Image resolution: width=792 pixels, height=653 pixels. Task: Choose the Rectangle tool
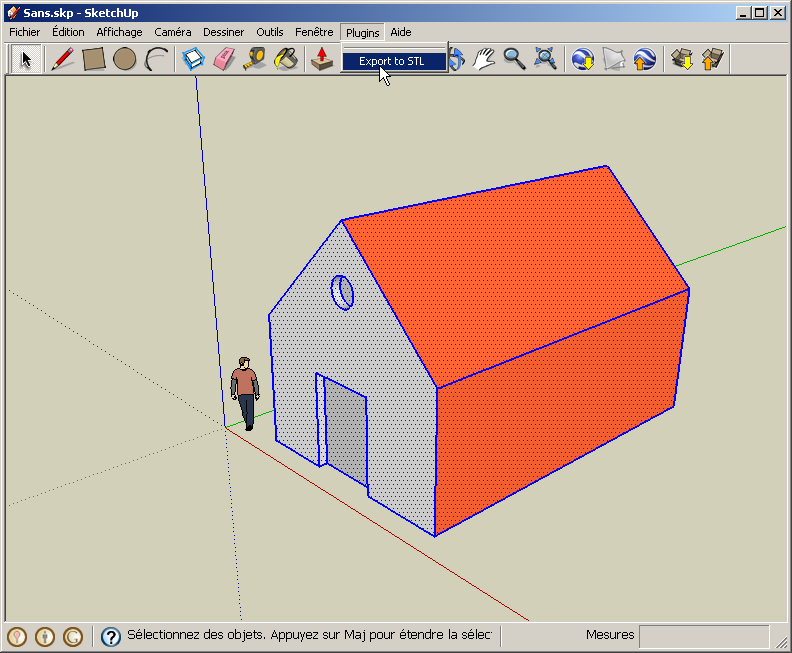click(94, 59)
